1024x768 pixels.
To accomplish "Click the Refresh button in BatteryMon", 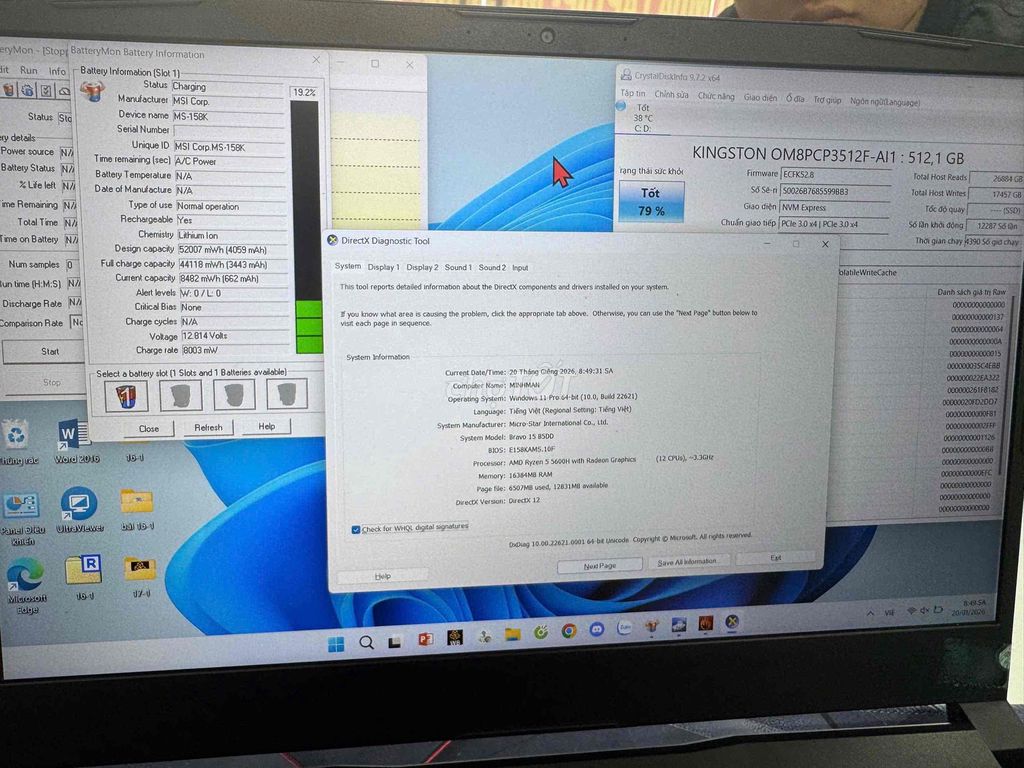I will coord(209,427).
